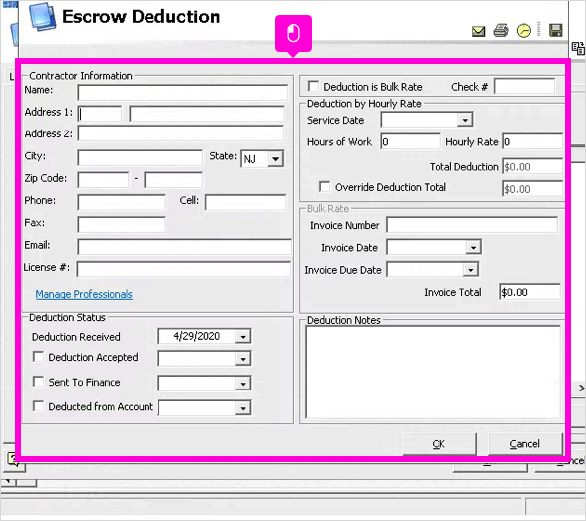Click the Escrow Deduction documents icon
The image size is (586, 521).
pyautogui.click(x=43, y=17)
